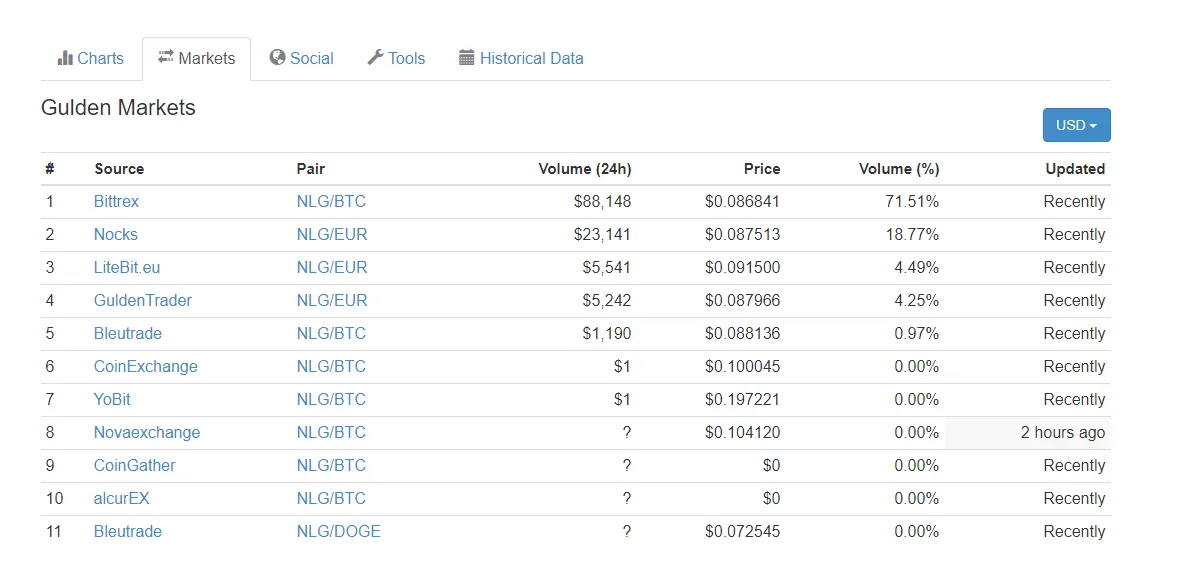Click the globe icon beside Social
This screenshot has height=579, width=1183.
pos(277,57)
